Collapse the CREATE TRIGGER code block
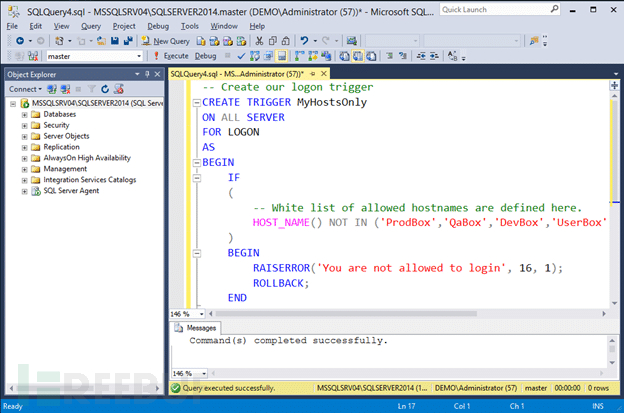Image resolution: width=624 pixels, height=413 pixels. coord(197,103)
